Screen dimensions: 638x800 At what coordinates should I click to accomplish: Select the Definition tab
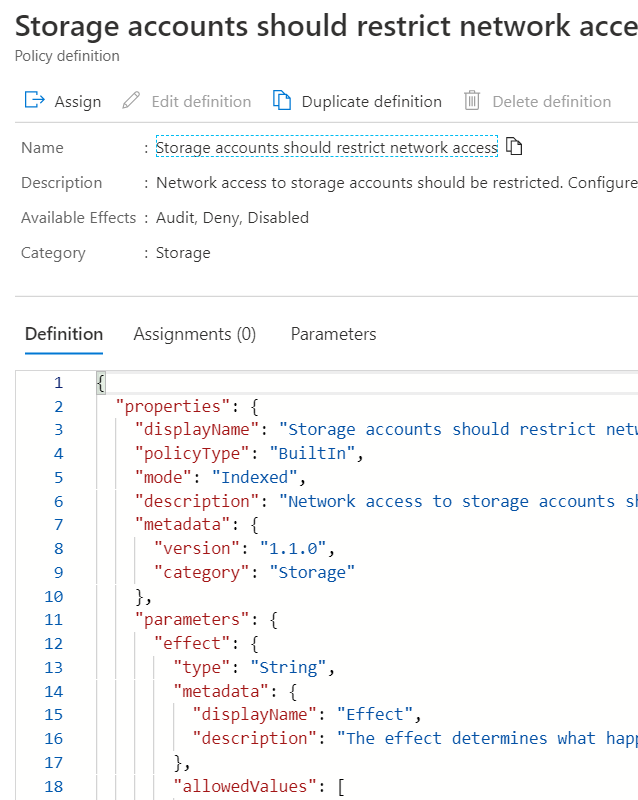[63, 333]
